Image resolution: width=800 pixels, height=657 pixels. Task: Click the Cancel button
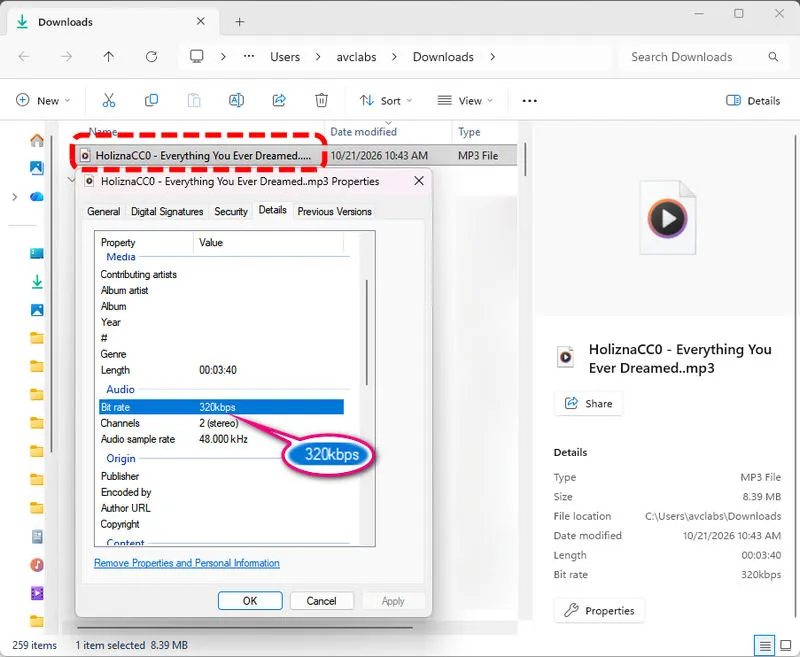tap(321, 601)
